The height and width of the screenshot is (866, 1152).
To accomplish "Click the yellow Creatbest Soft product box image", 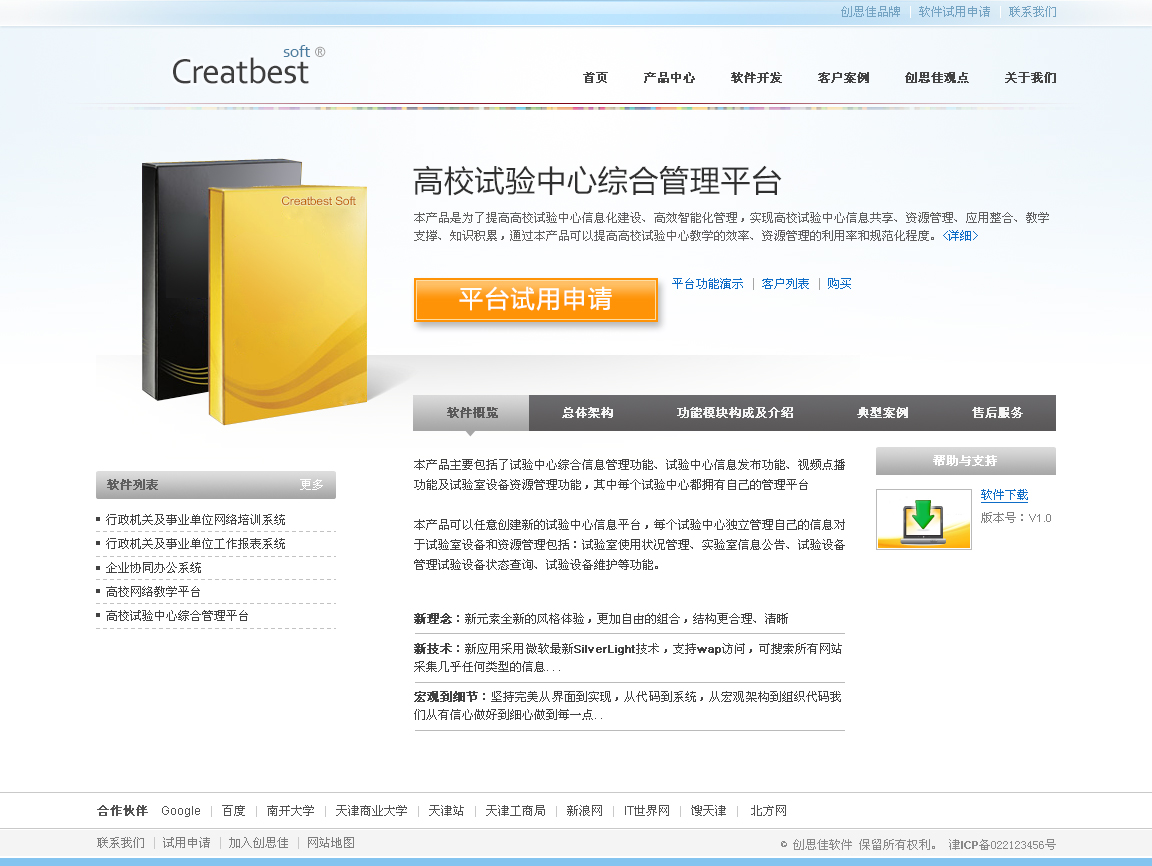I will pos(285,305).
